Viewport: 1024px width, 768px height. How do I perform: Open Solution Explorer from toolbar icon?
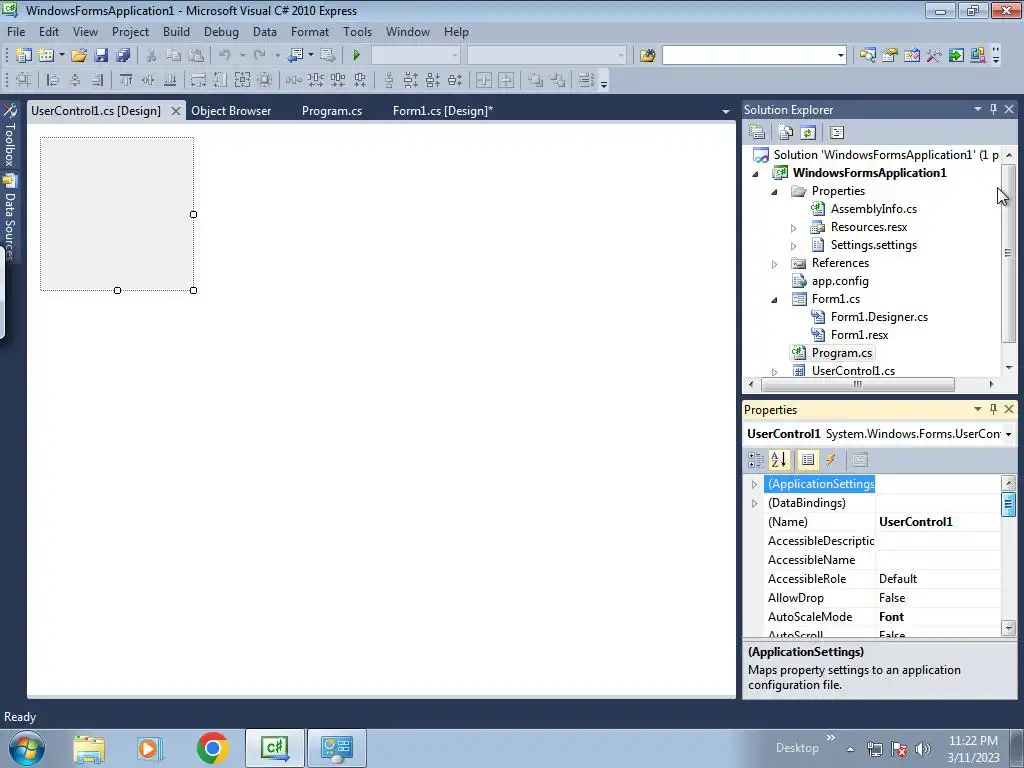(x=867, y=56)
